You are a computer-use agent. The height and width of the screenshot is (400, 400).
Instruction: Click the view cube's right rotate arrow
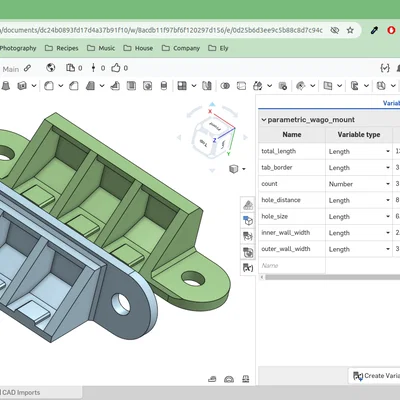(x=245, y=137)
